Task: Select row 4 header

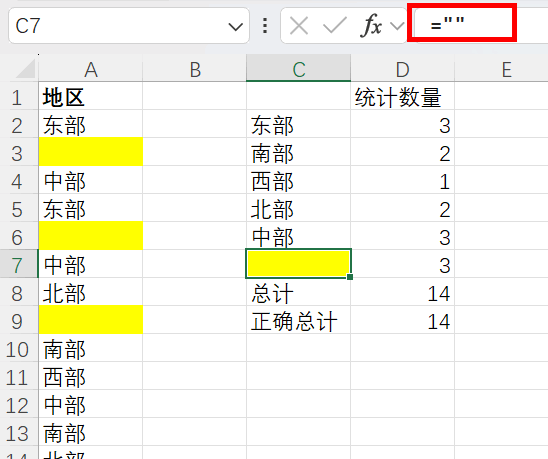Action: pos(19,180)
